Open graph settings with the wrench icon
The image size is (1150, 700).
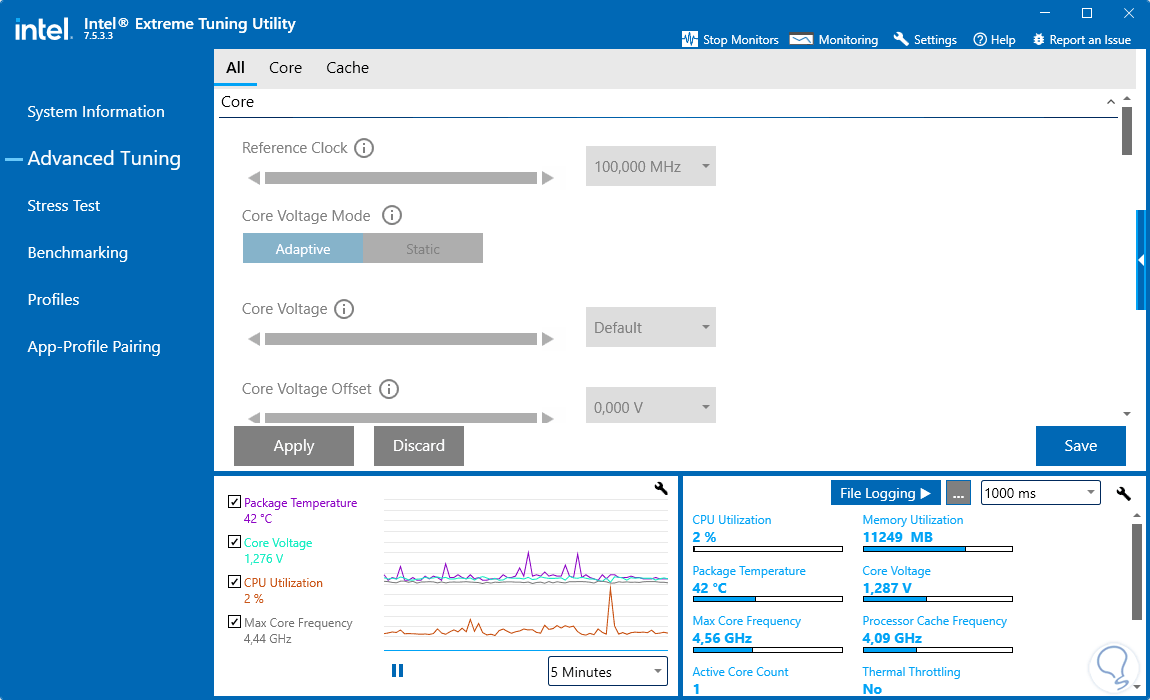click(x=661, y=489)
